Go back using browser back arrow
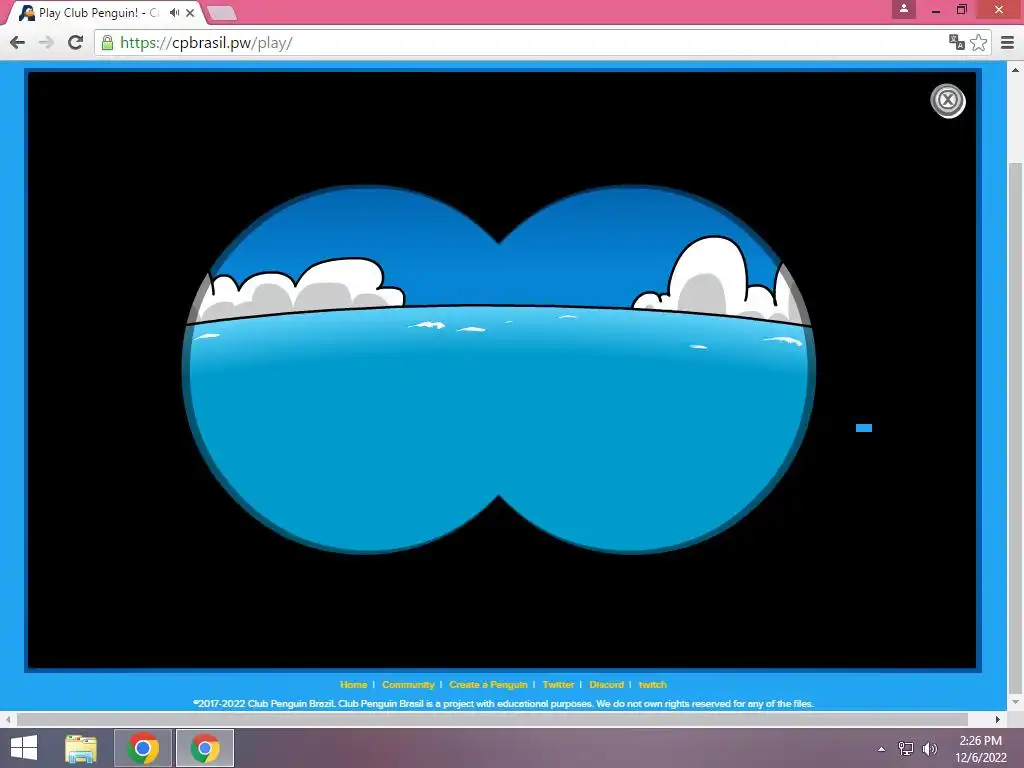This screenshot has height=768, width=1024. point(18,42)
